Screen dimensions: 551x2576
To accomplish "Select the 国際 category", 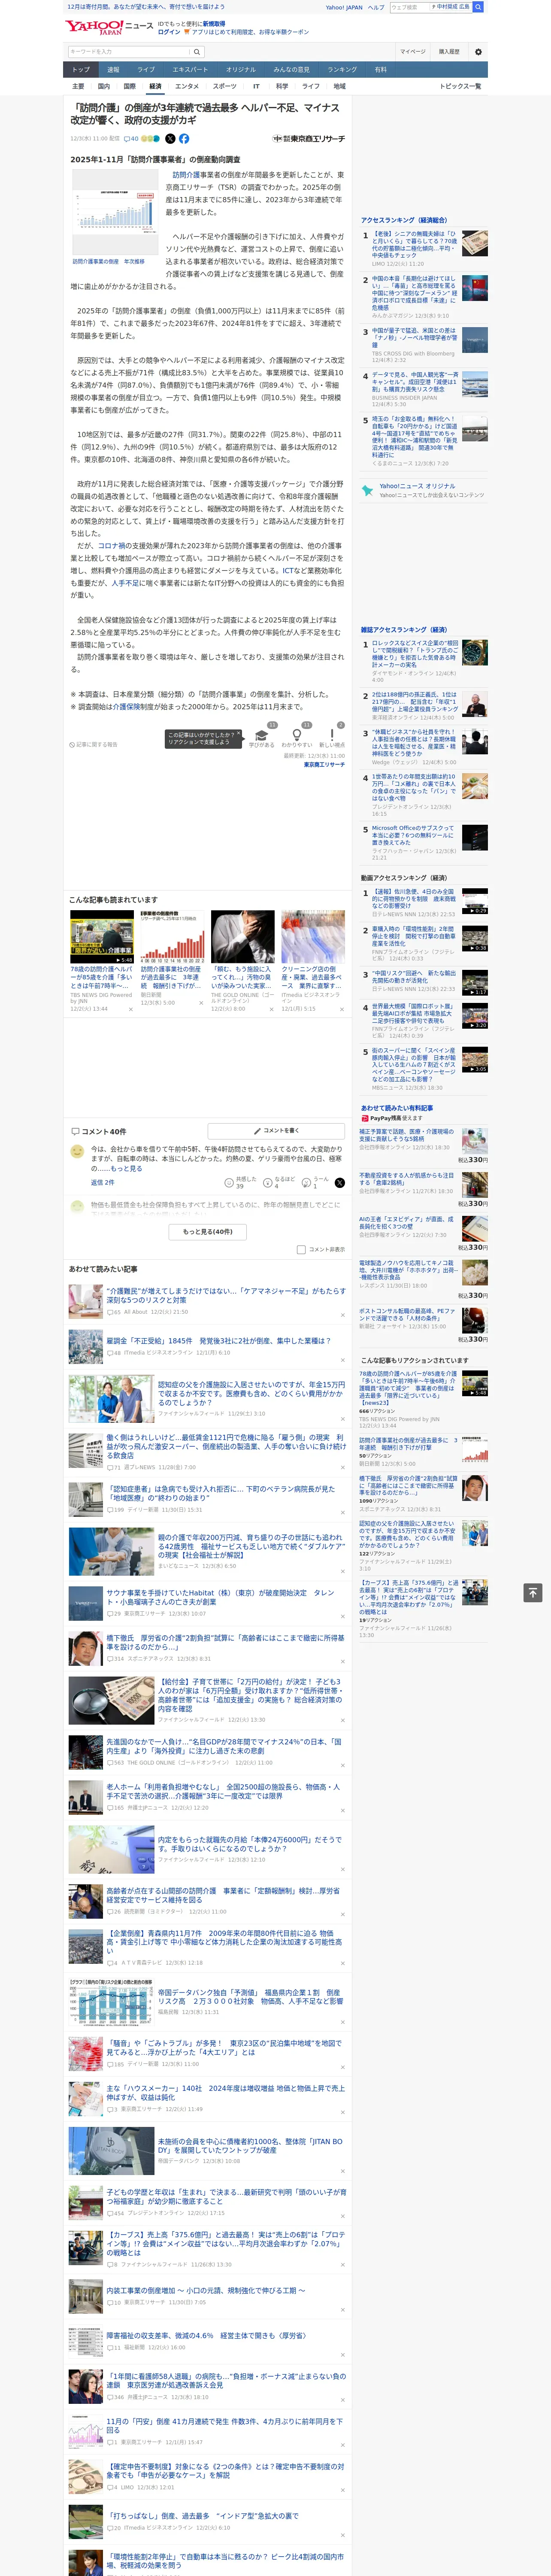I will coord(129,86).
